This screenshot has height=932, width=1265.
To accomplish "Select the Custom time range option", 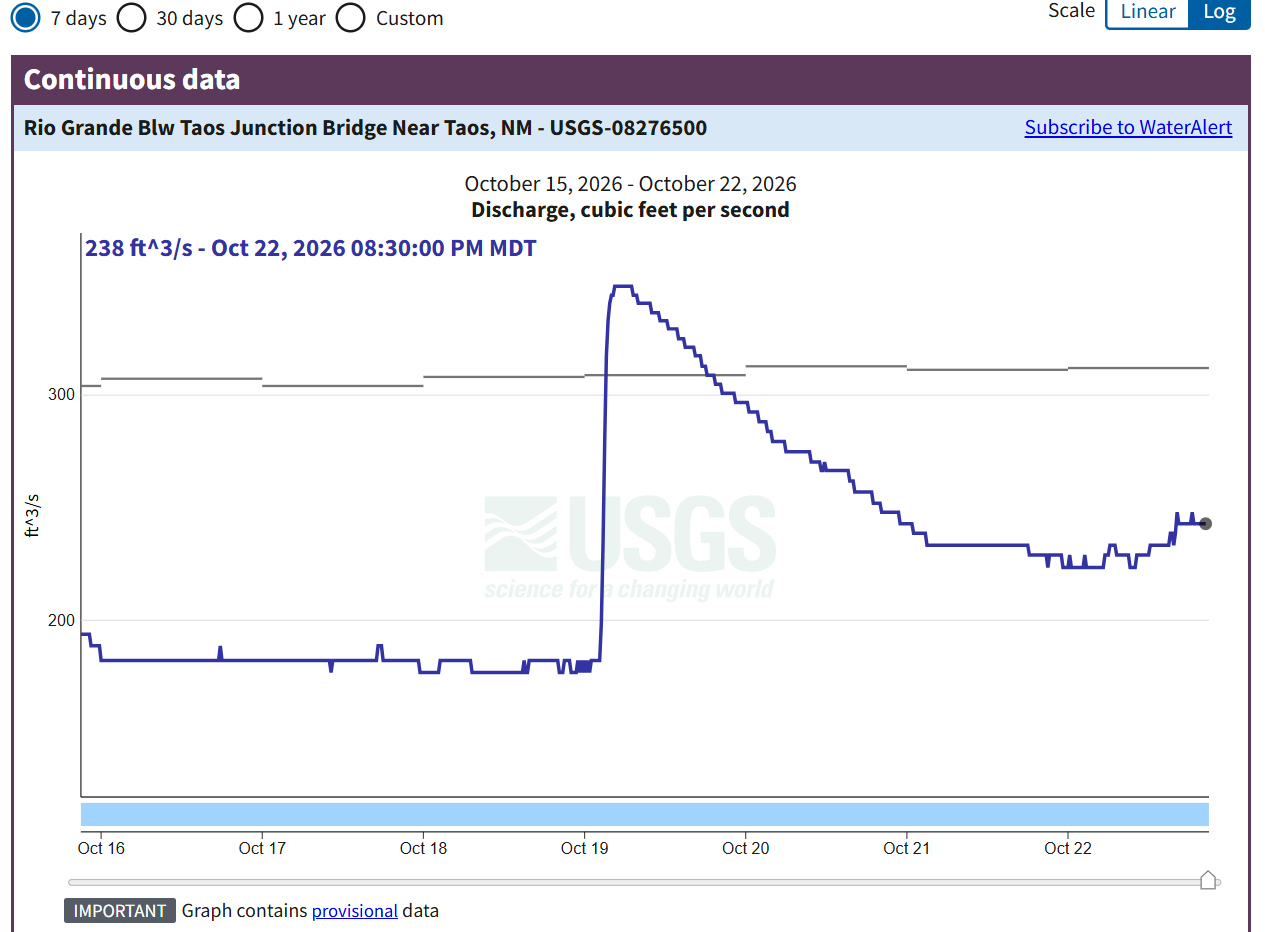I will pos(351,18).
